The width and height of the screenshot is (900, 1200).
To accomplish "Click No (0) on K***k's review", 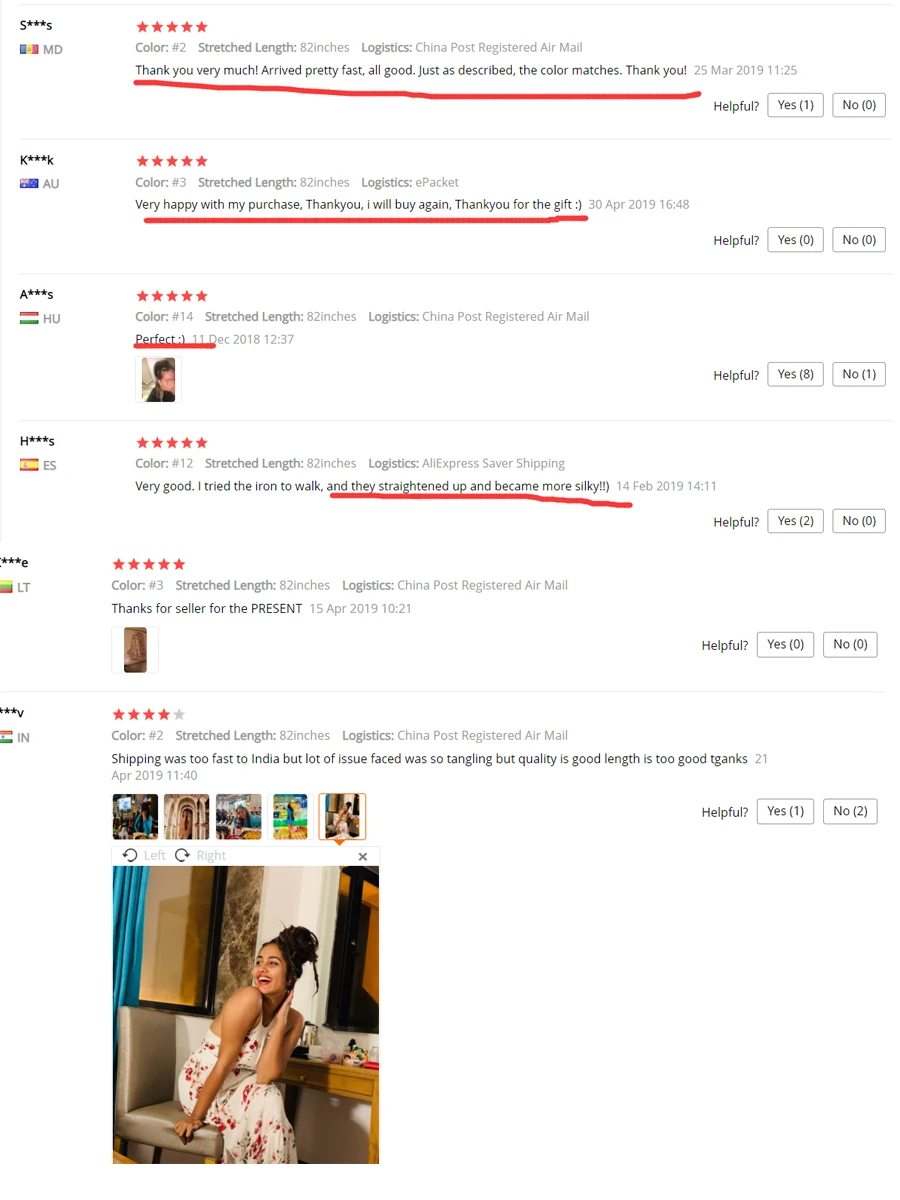I will (858, 240).
